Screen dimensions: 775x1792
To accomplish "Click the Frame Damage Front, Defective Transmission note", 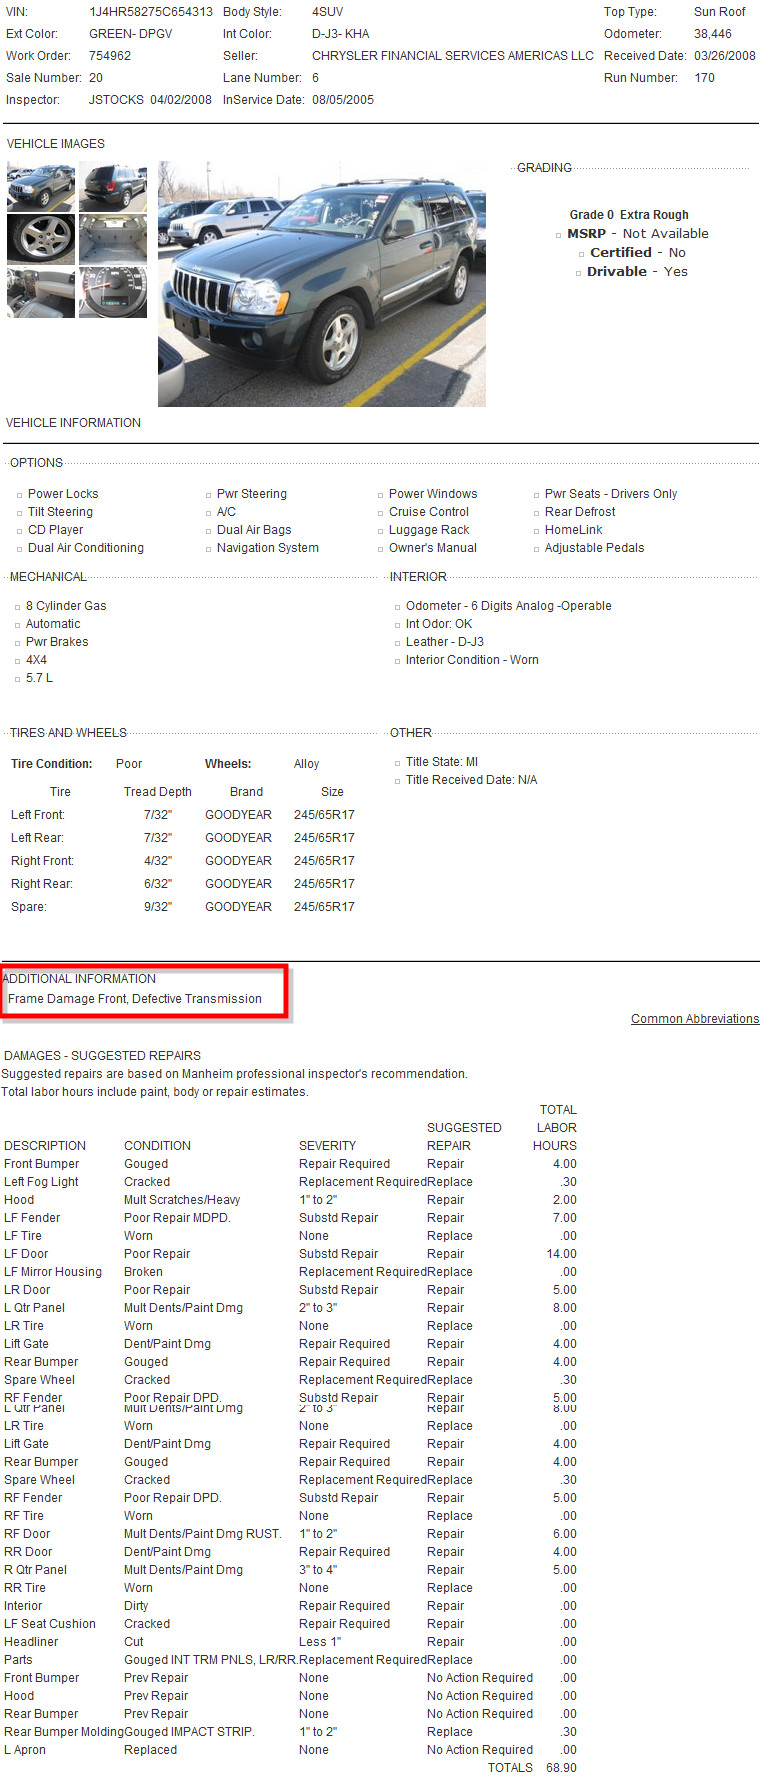I will point(135,999).
